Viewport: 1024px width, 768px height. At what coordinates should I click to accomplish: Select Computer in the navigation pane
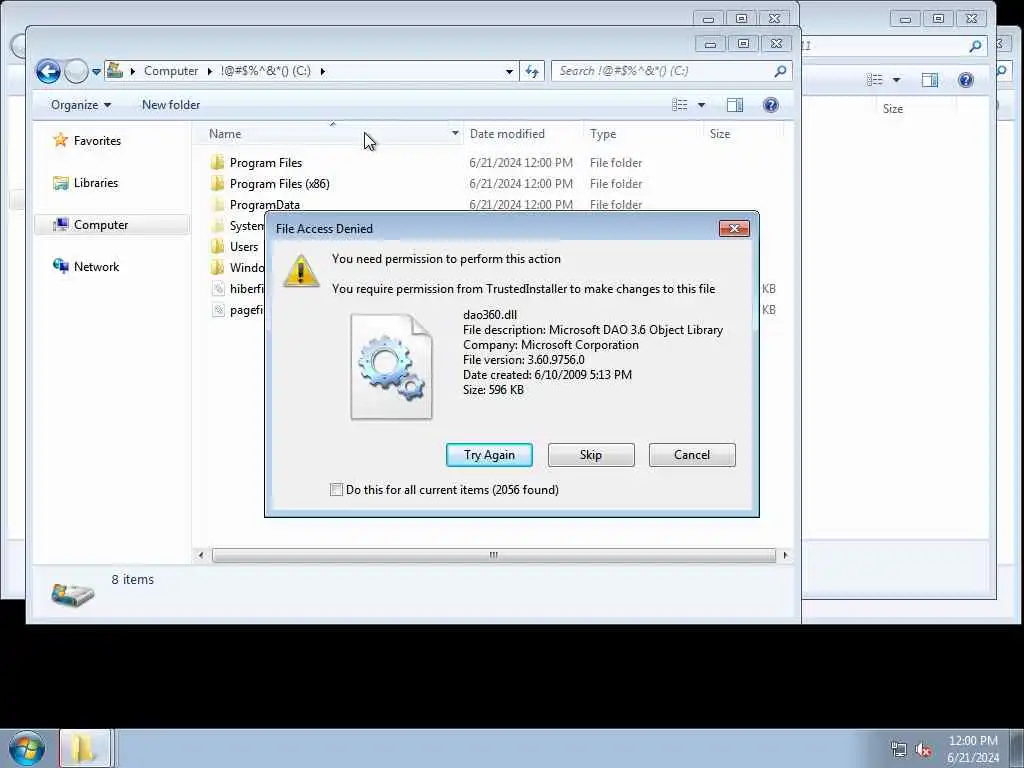(112, 225)
